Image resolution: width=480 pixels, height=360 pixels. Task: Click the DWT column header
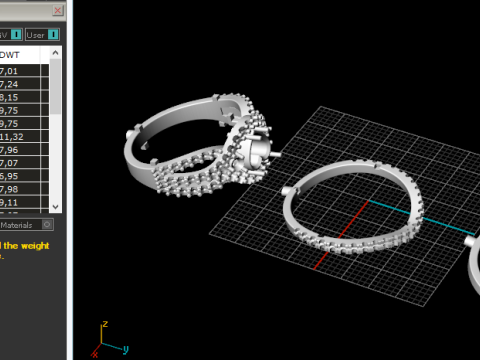click(20, 55)
